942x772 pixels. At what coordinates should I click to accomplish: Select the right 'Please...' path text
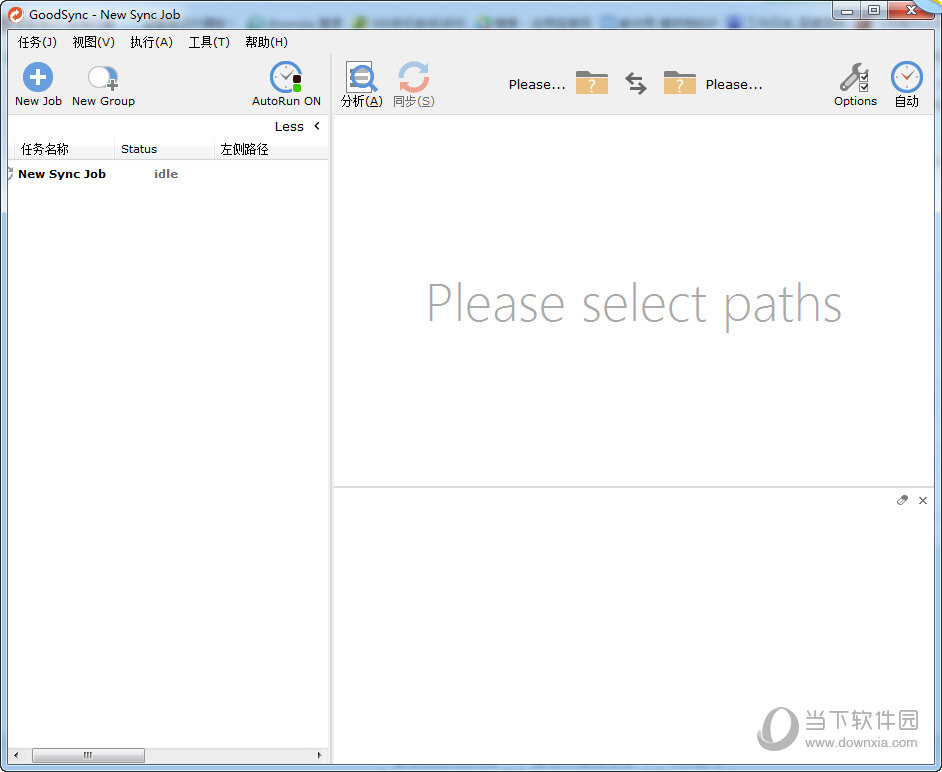tap(734, 85)
